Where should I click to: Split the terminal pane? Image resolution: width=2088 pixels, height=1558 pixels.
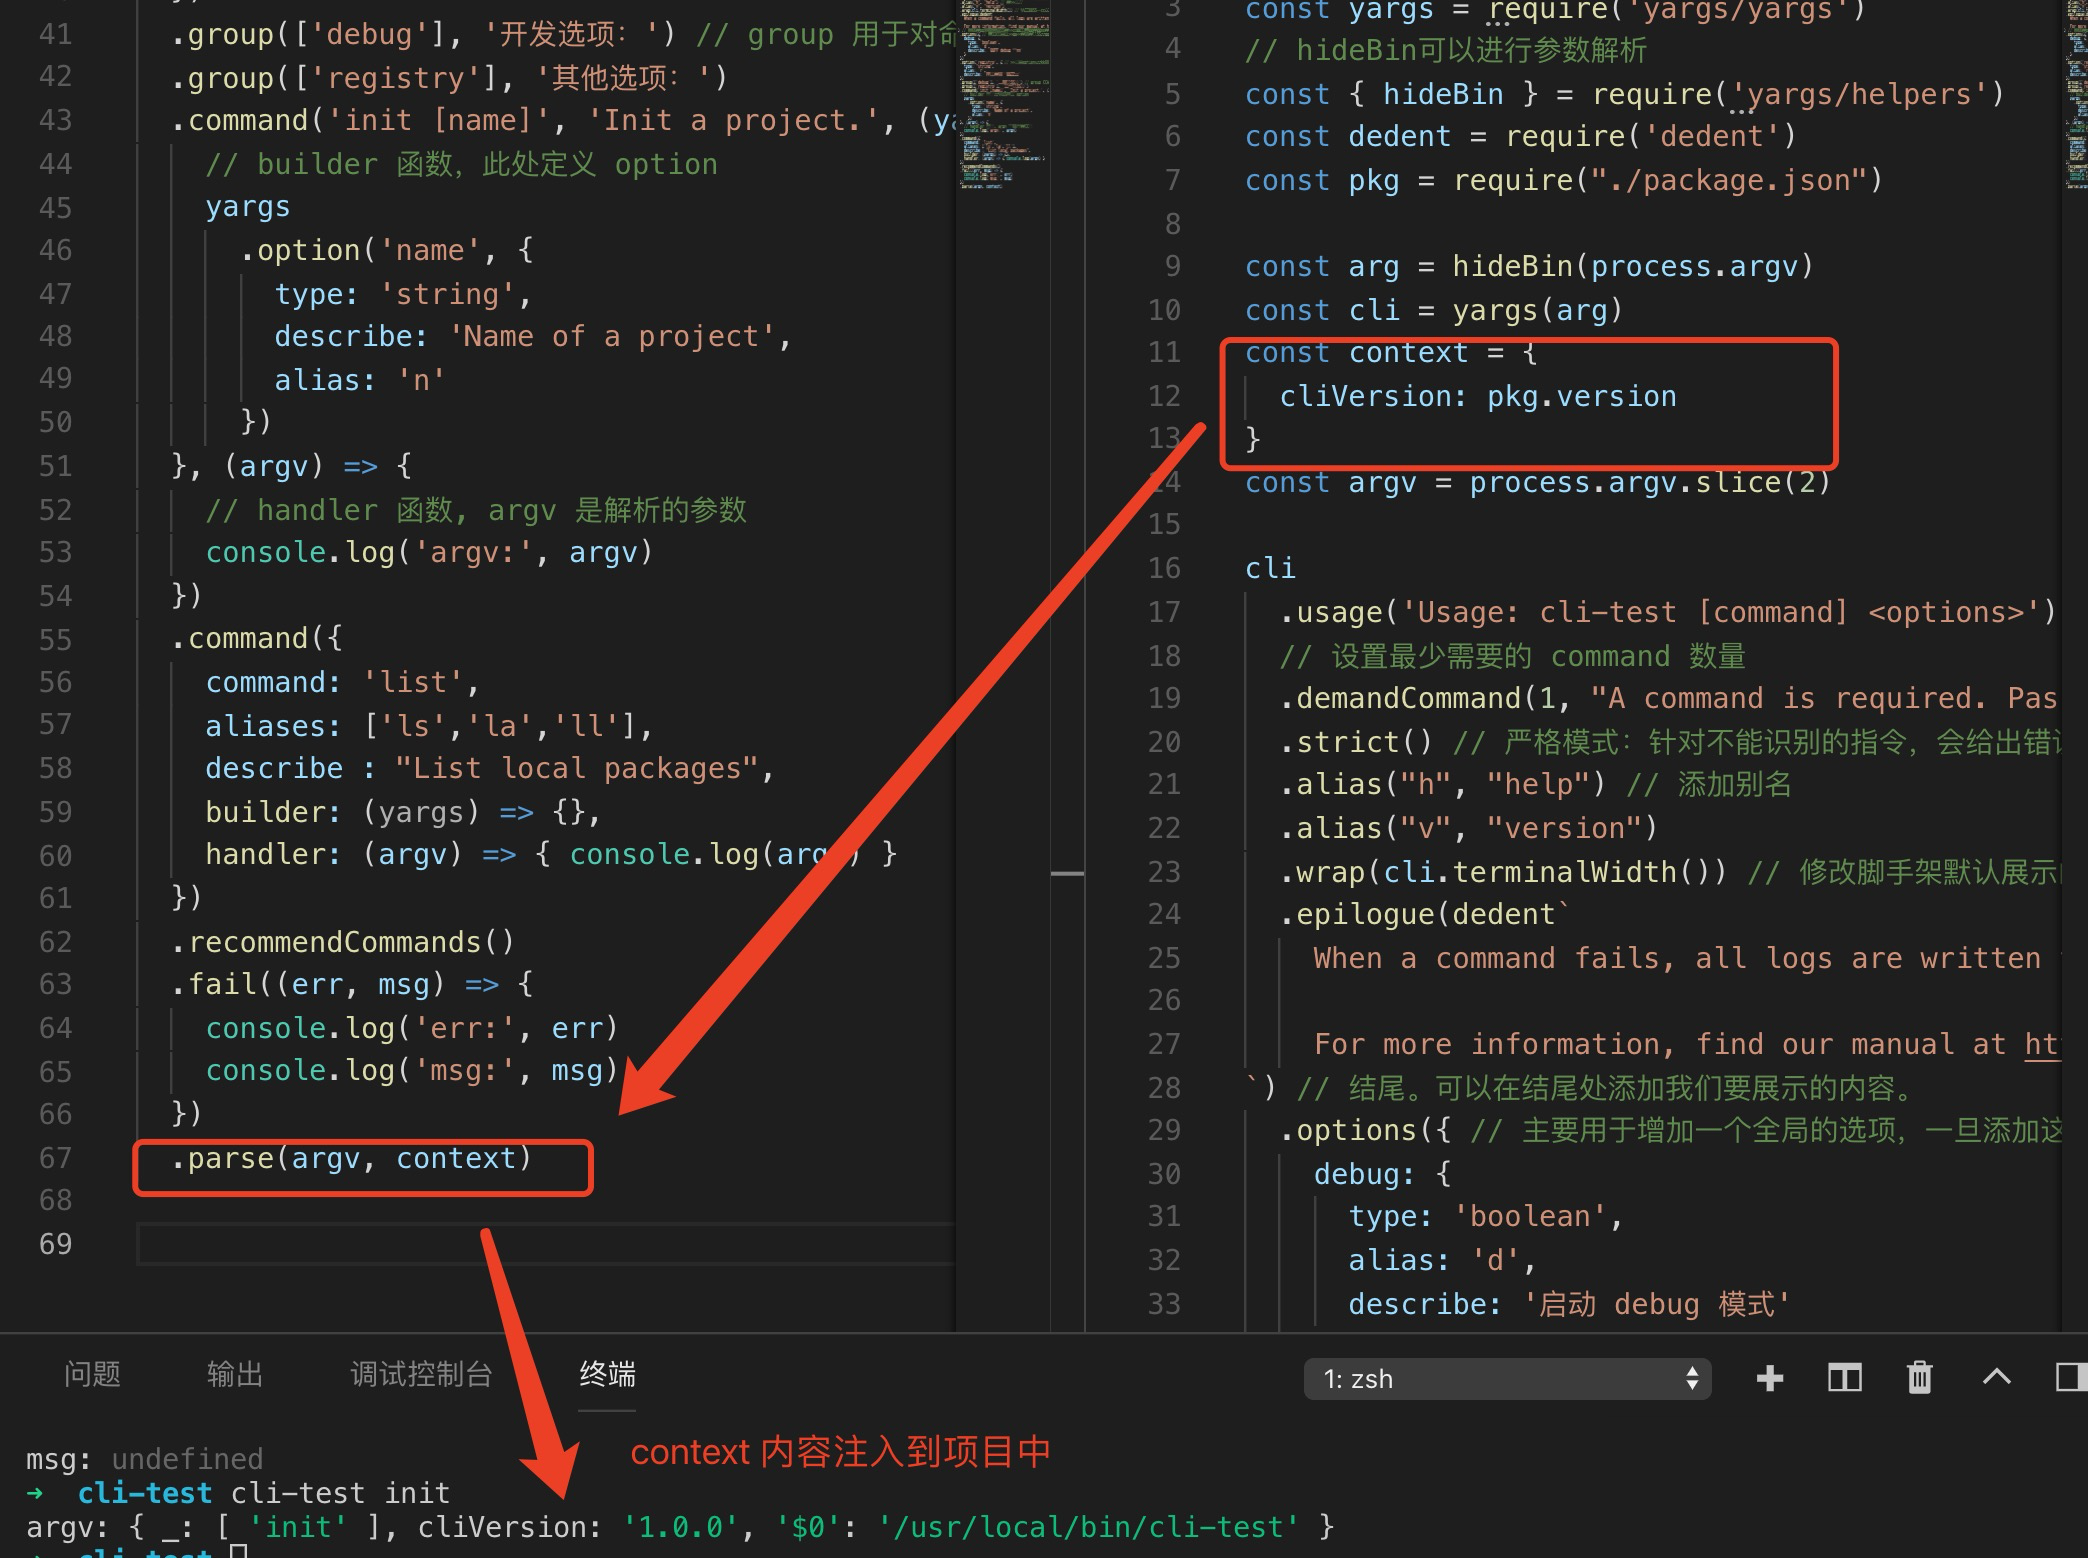point(1844,1378)
